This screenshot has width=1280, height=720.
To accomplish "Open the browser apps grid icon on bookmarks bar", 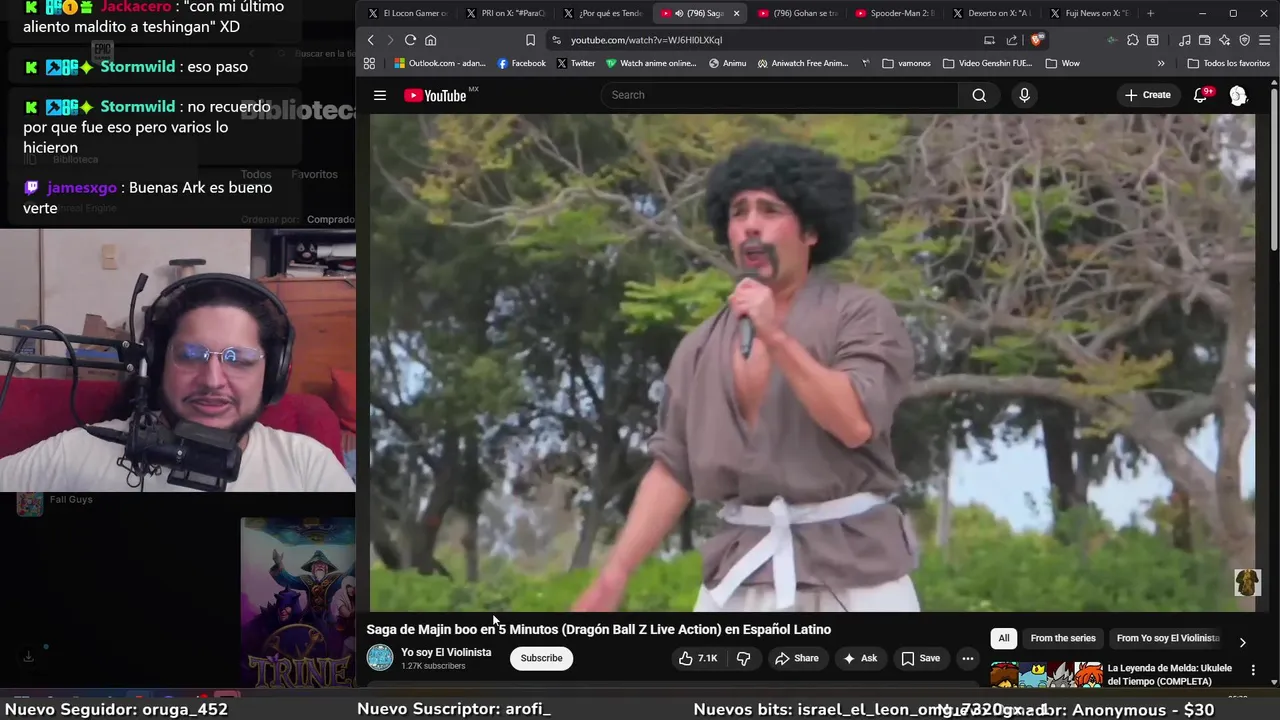I will click(x=369, y=63).
